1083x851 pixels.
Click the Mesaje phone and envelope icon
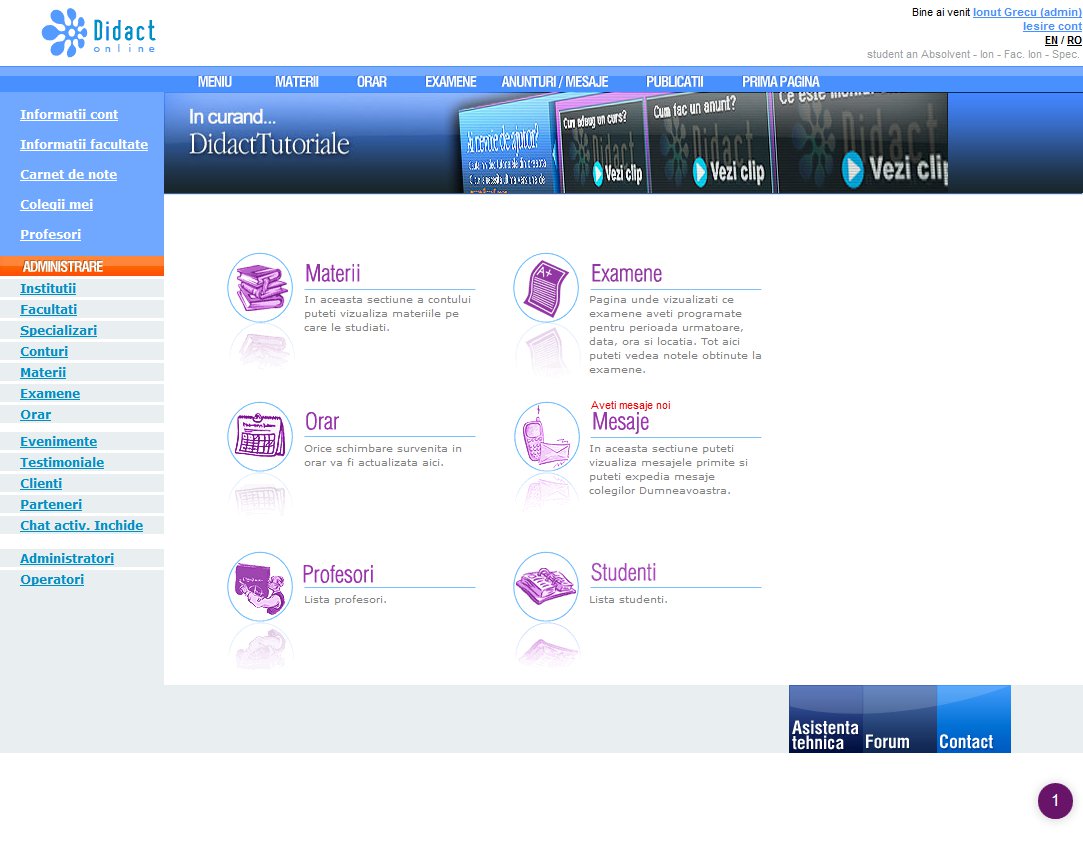546,437
